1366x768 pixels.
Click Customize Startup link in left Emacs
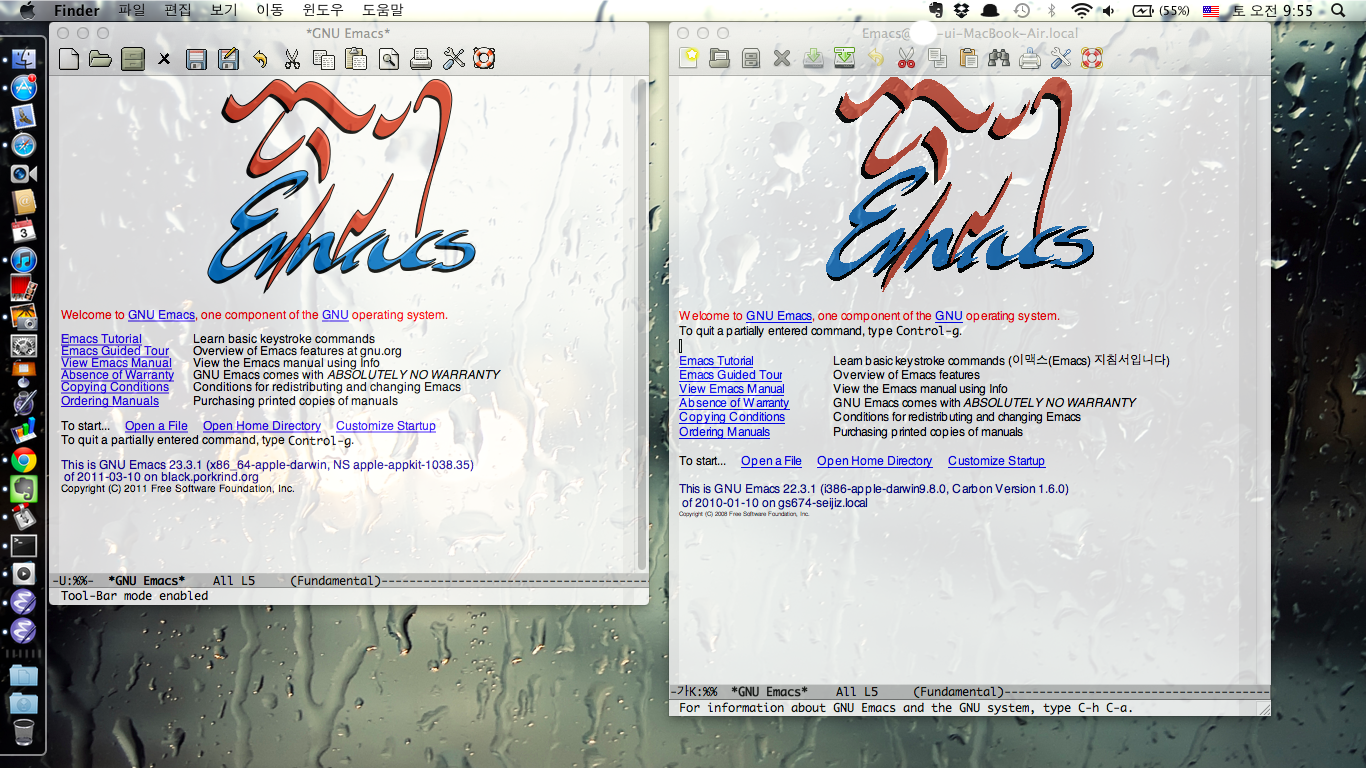pos(386,426)
